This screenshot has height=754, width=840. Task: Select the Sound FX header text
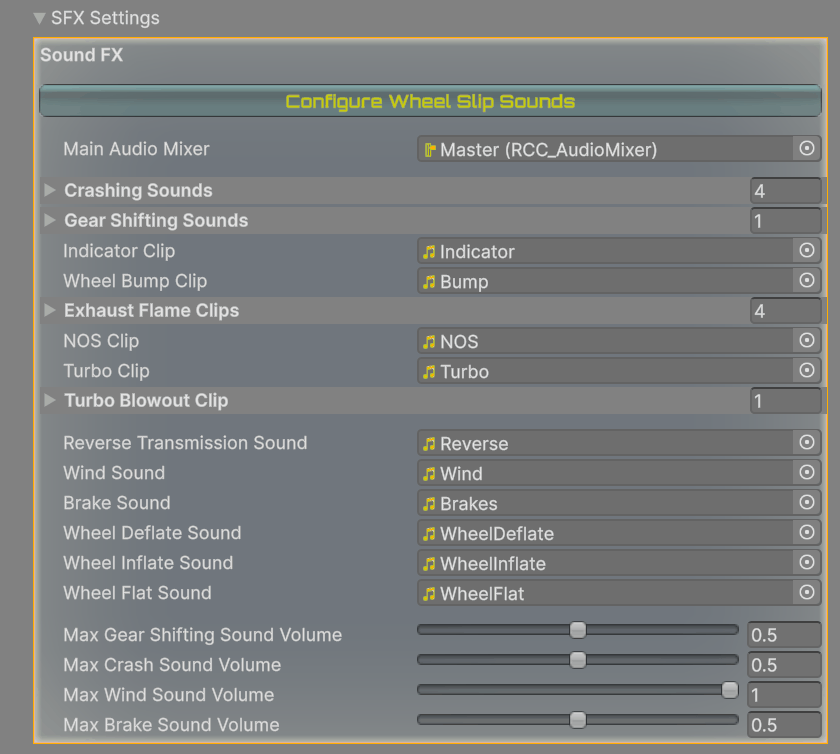tap(81, 55)
